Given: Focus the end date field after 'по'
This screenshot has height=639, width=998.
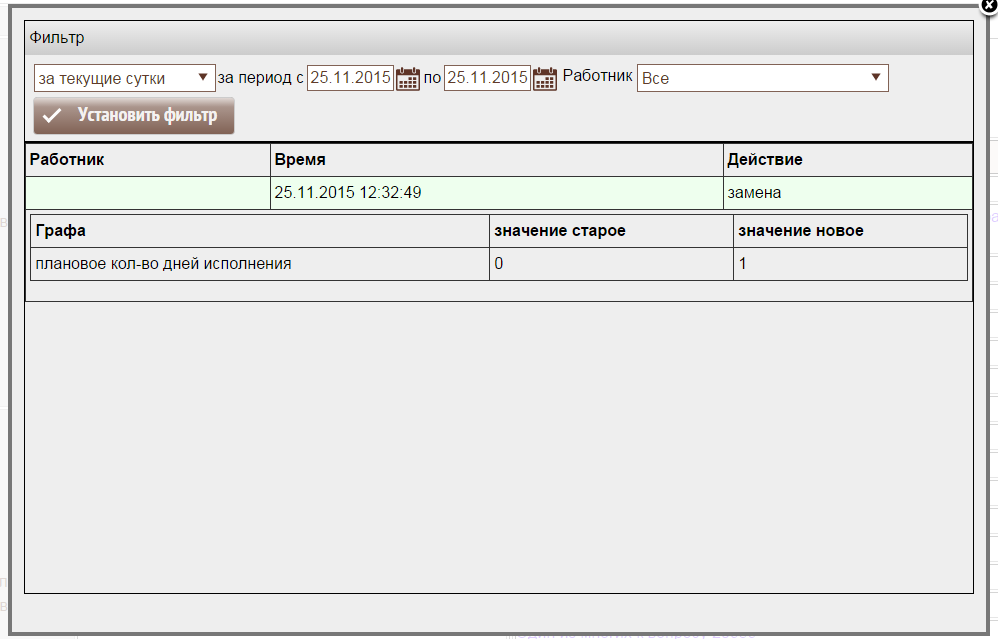Looking at the screenshot, I should (x=487, y=78).
